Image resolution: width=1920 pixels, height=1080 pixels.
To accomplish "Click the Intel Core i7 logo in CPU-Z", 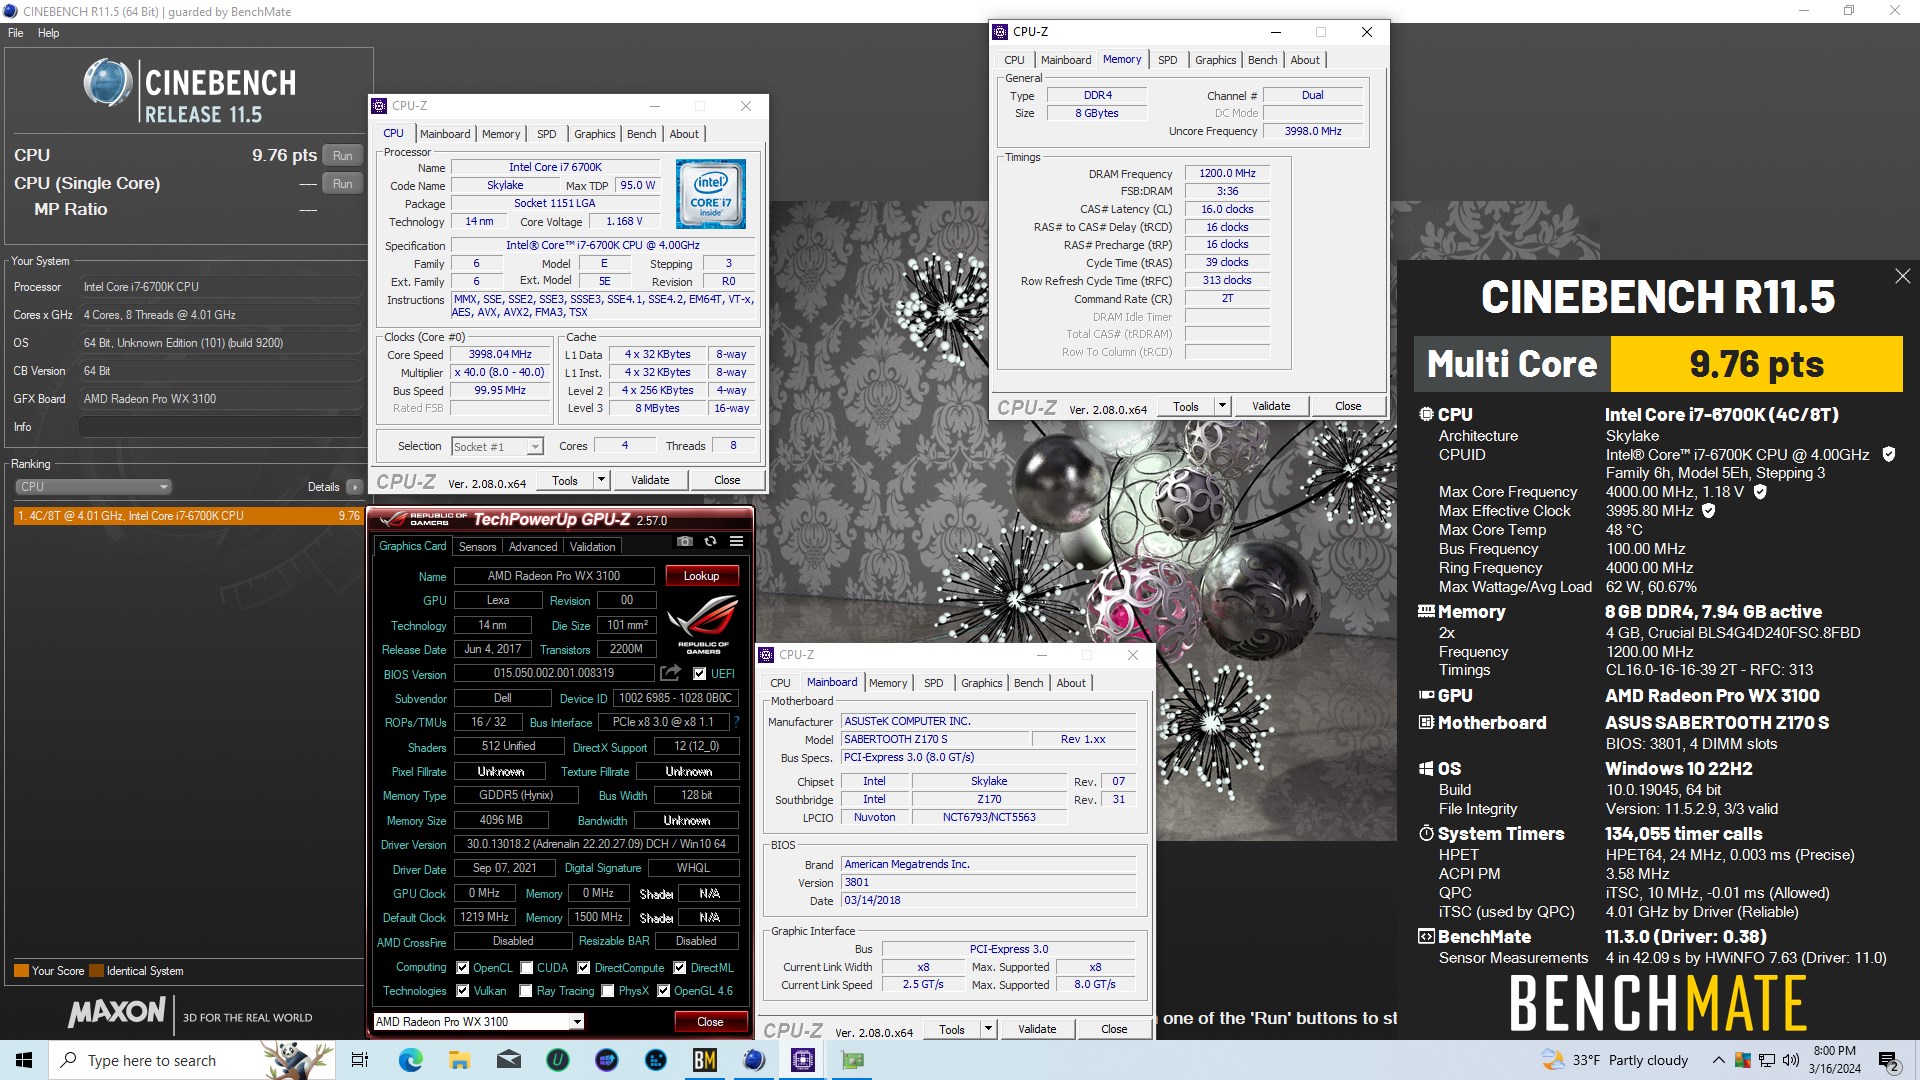I will point(710,193).
